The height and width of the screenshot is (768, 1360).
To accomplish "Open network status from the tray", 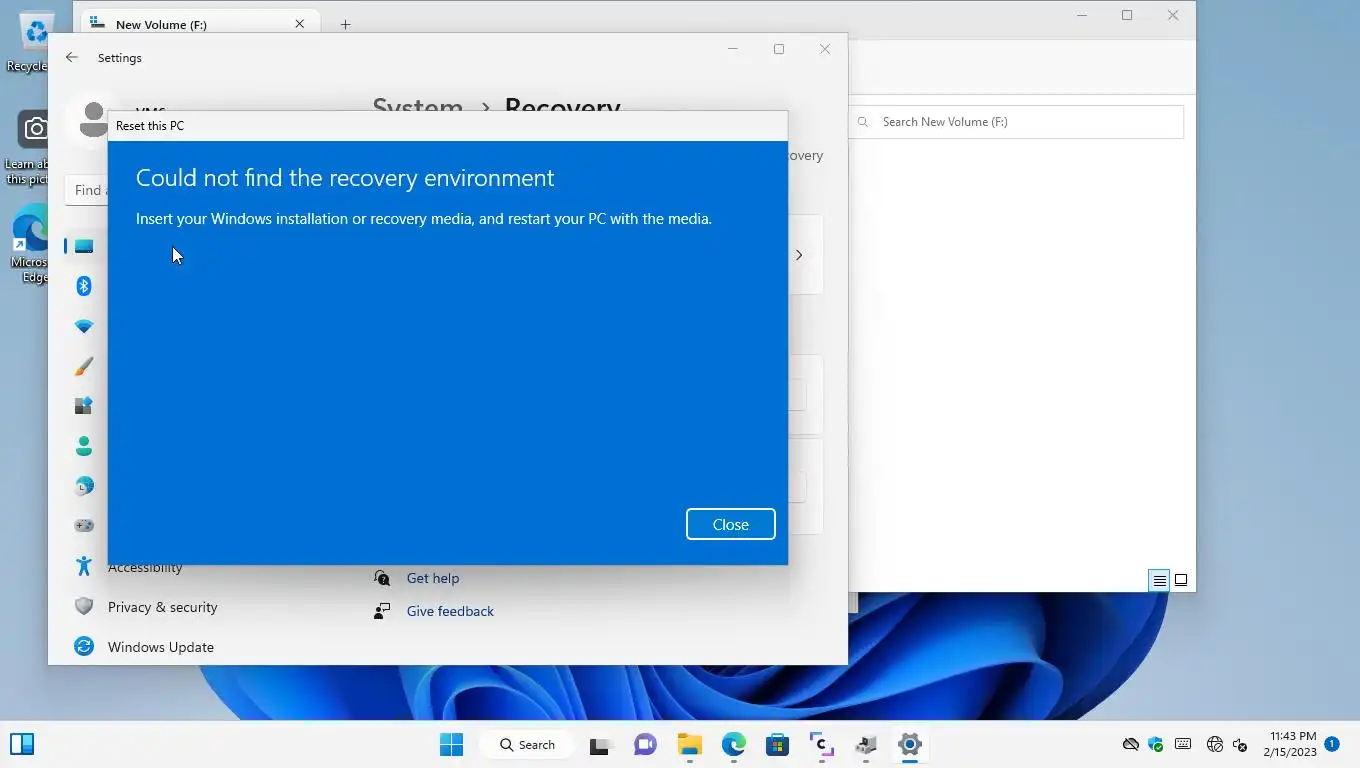I will (1215, 744).
